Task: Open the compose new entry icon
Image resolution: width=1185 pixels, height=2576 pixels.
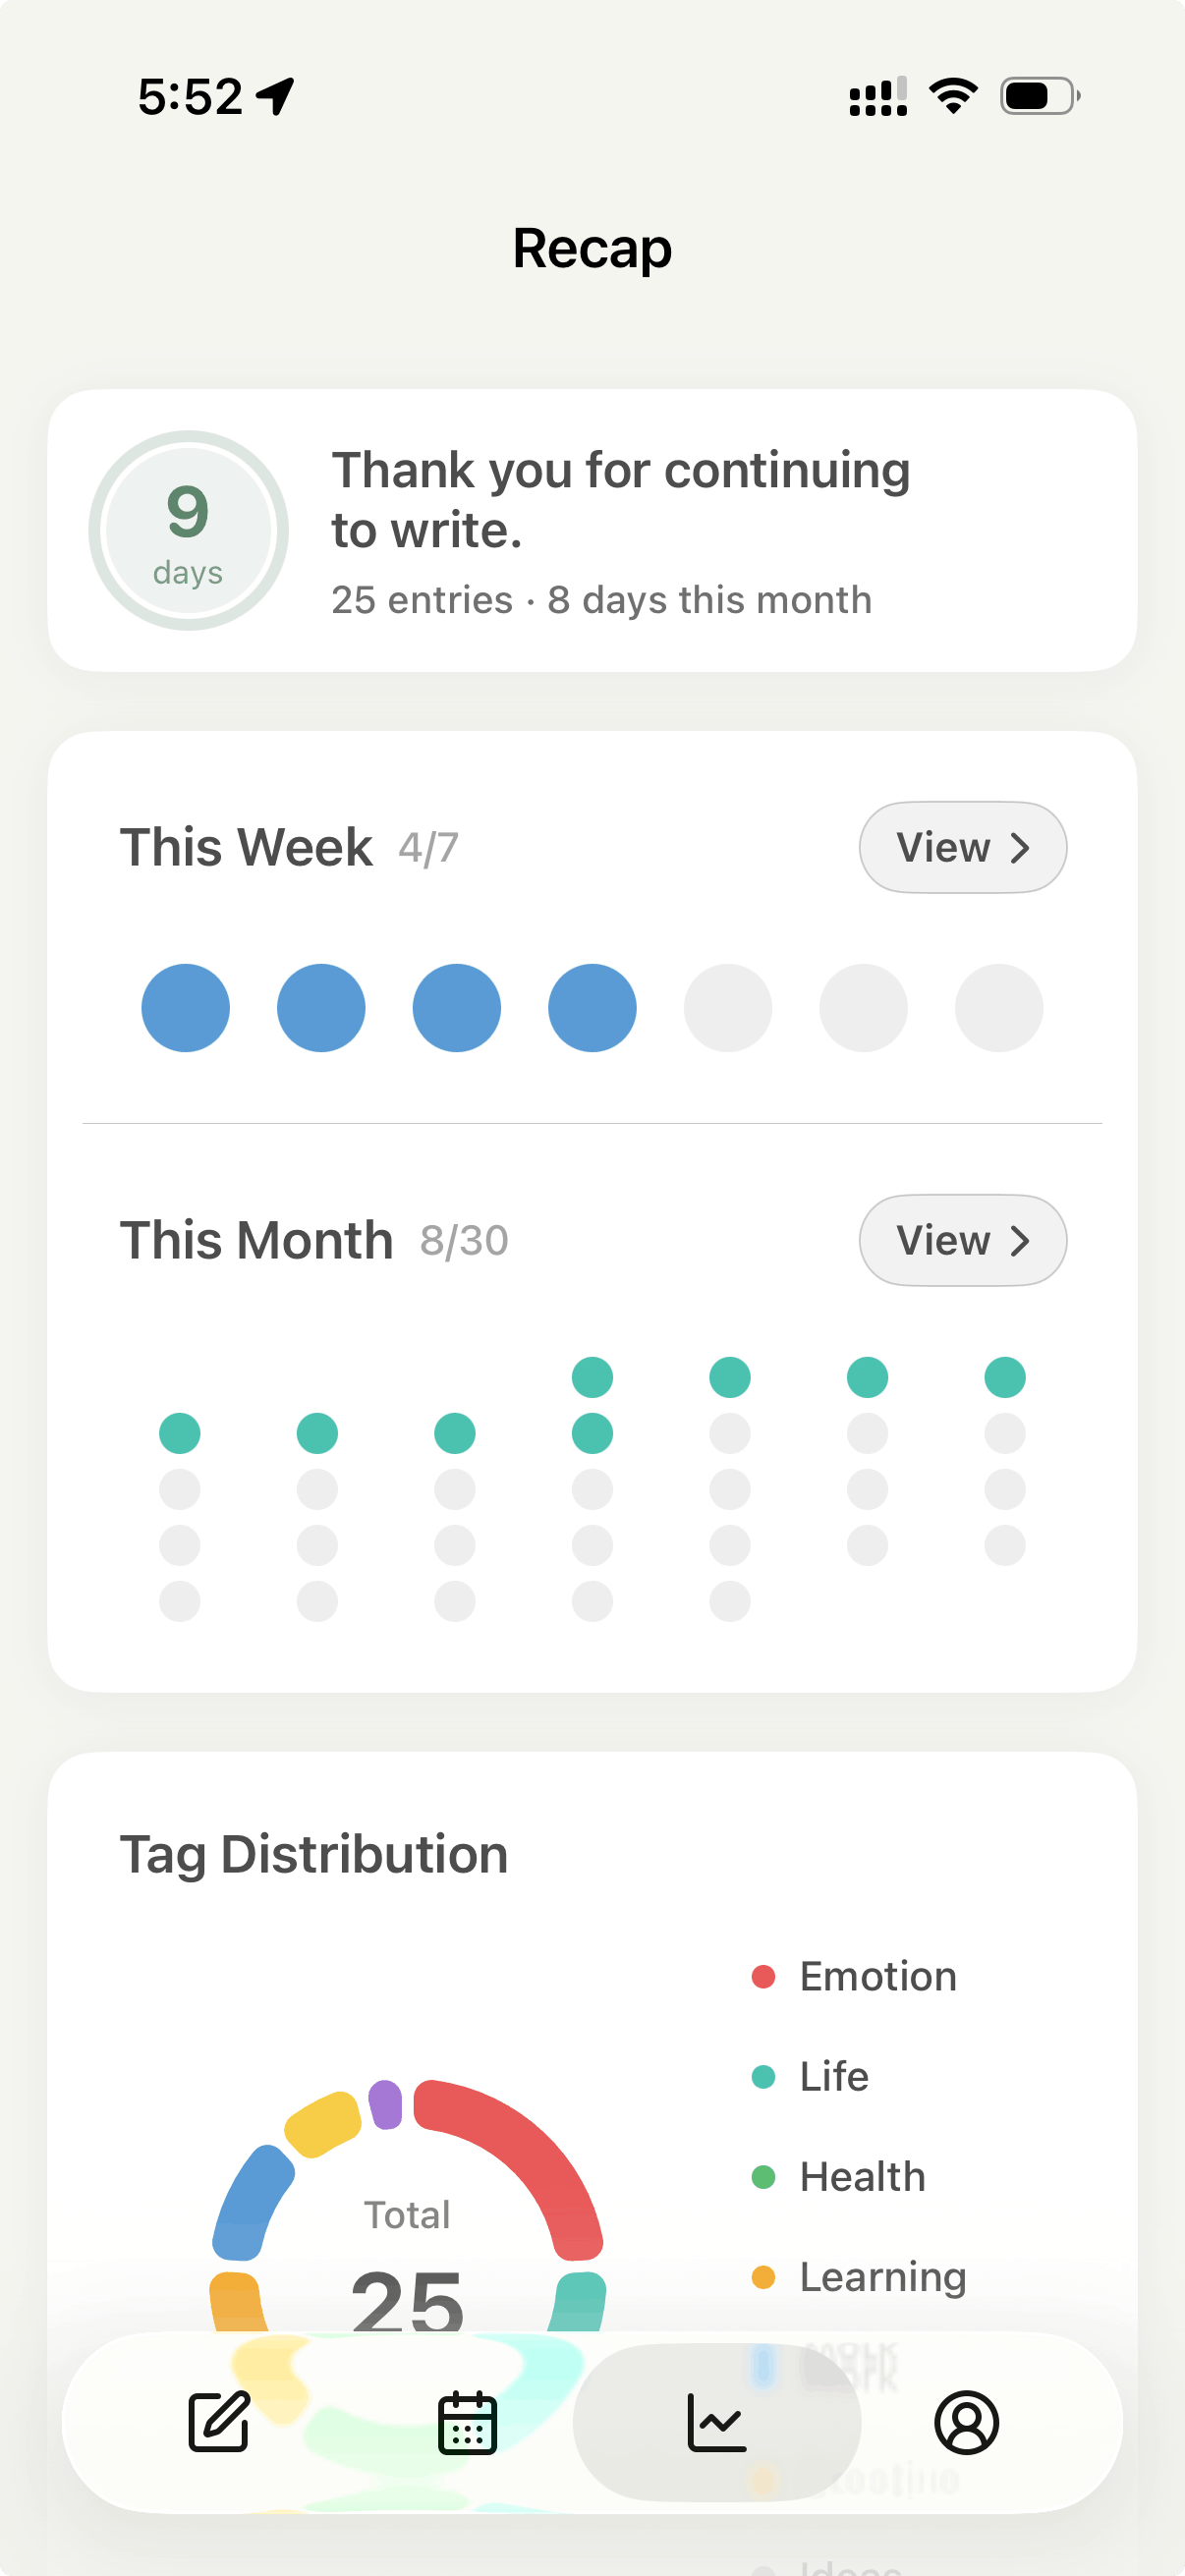Action: (x=219, y=2422)
